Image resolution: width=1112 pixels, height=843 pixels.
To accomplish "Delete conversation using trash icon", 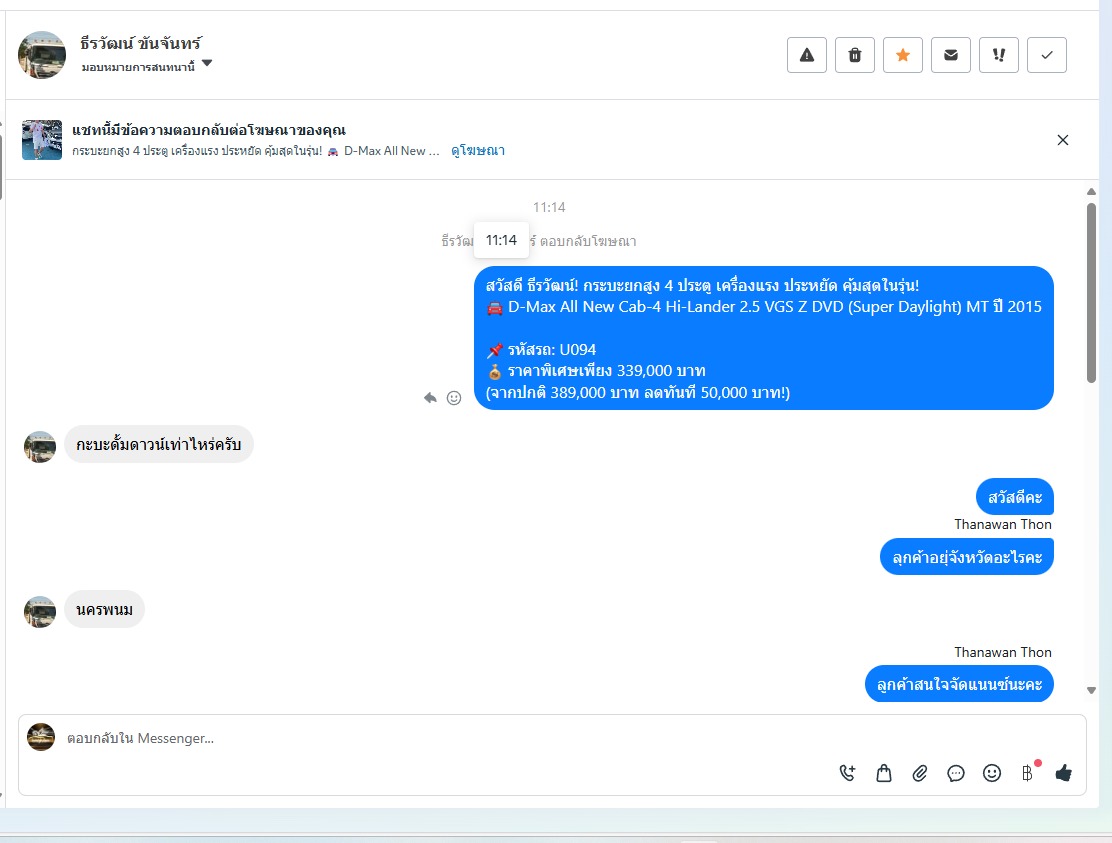I will pos(855,55).
